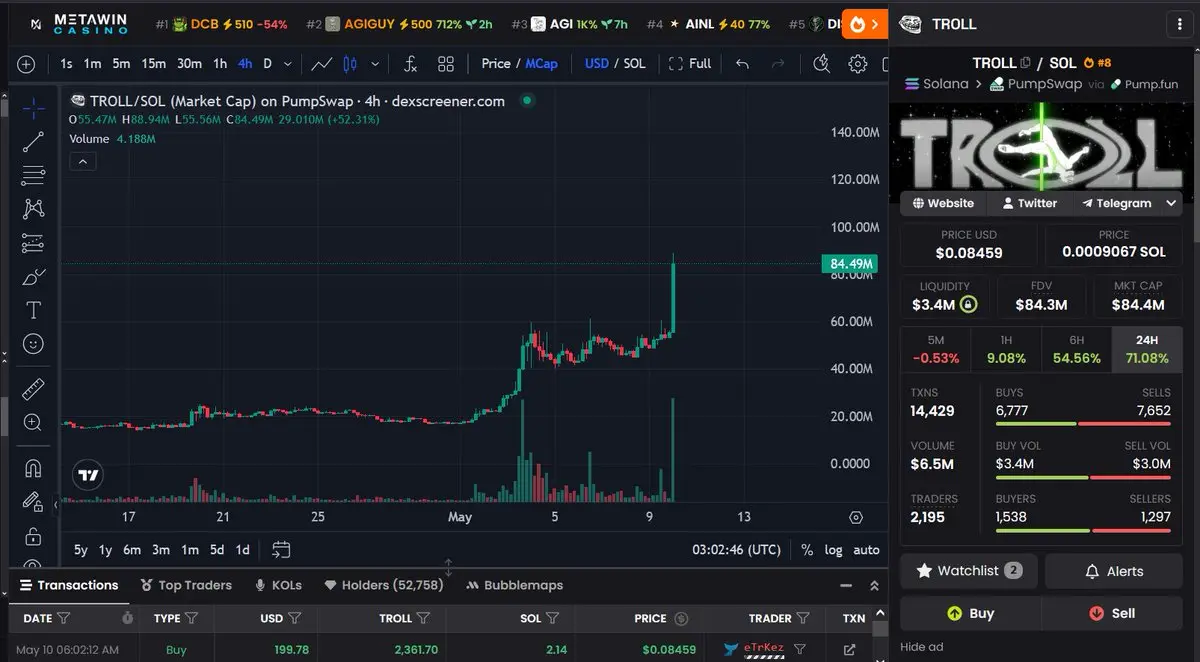Select the 1h timeframe
Screen dimensions: 1200x662
[x=220, y=63]
